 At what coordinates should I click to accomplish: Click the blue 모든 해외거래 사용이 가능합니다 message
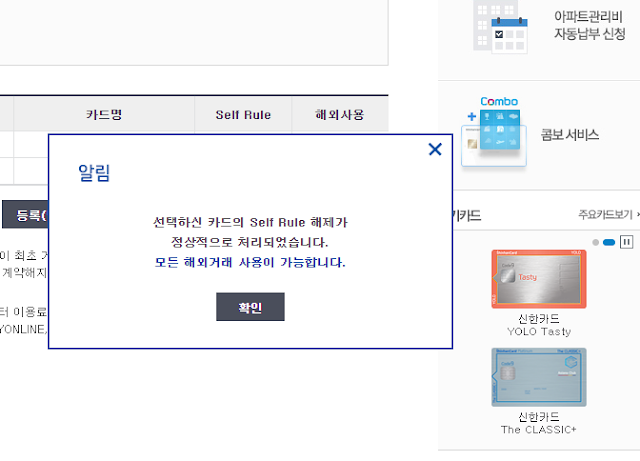[x=250, y=262]
